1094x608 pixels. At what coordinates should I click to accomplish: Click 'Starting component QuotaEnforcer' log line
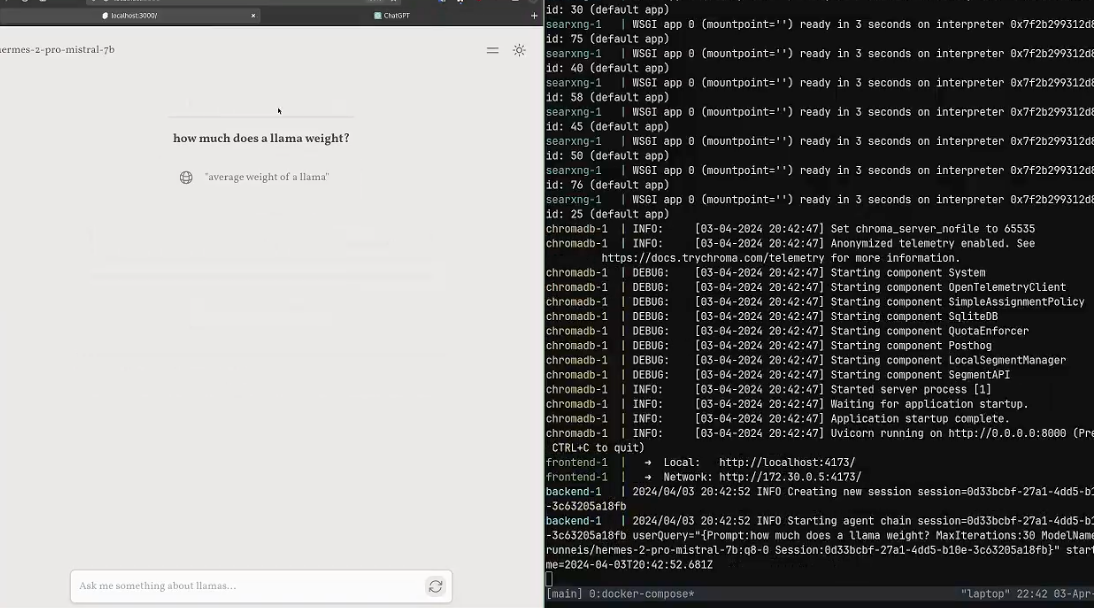click(x=787, y=332)
